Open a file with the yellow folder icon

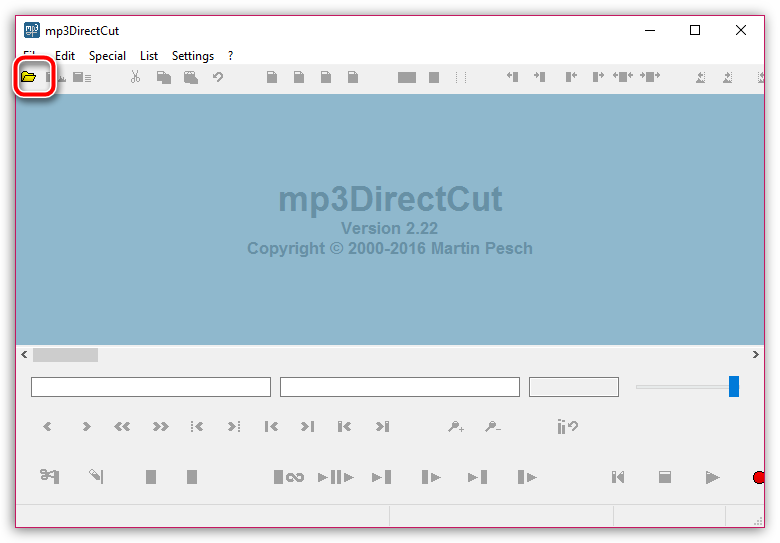pyautogui.click(x=28, y=77)
